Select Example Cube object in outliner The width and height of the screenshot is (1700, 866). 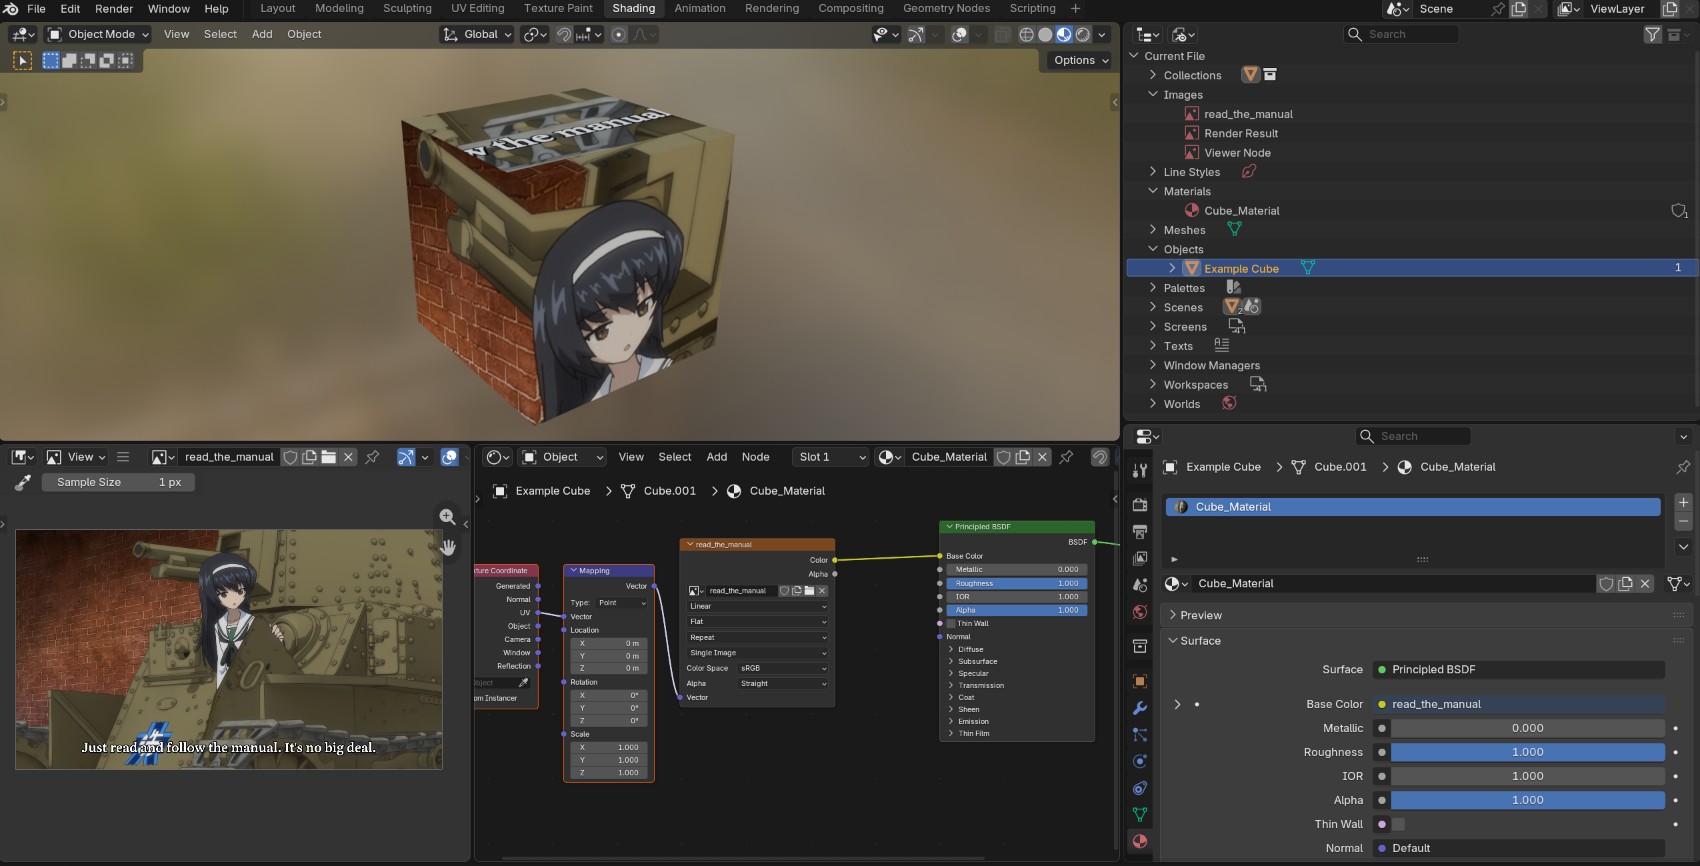tap(1241, 269)
